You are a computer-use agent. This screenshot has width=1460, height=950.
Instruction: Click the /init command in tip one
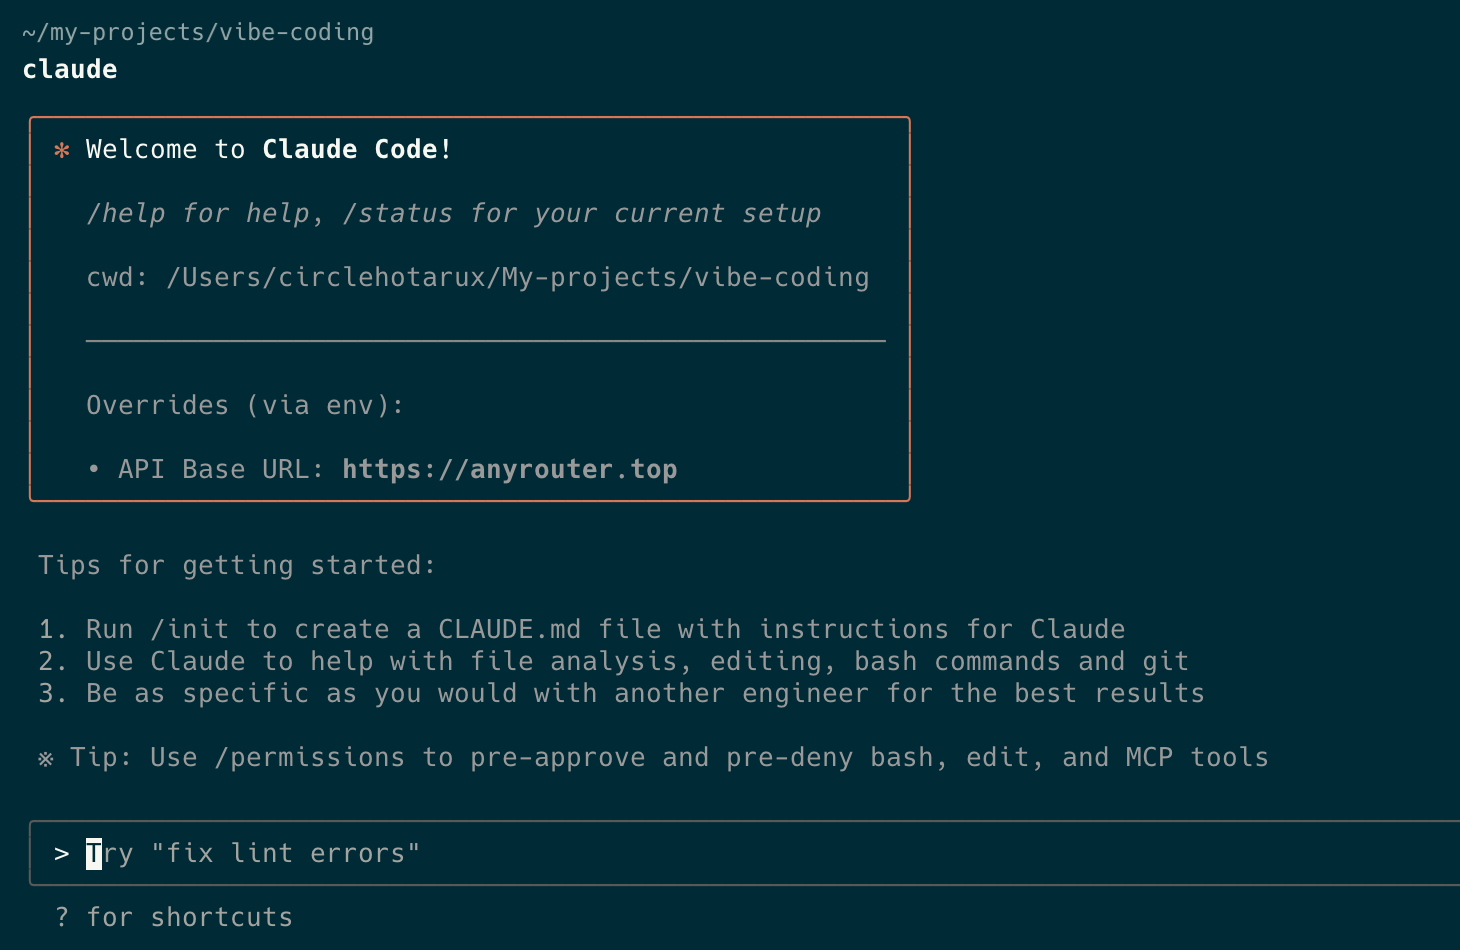[190, 629]
